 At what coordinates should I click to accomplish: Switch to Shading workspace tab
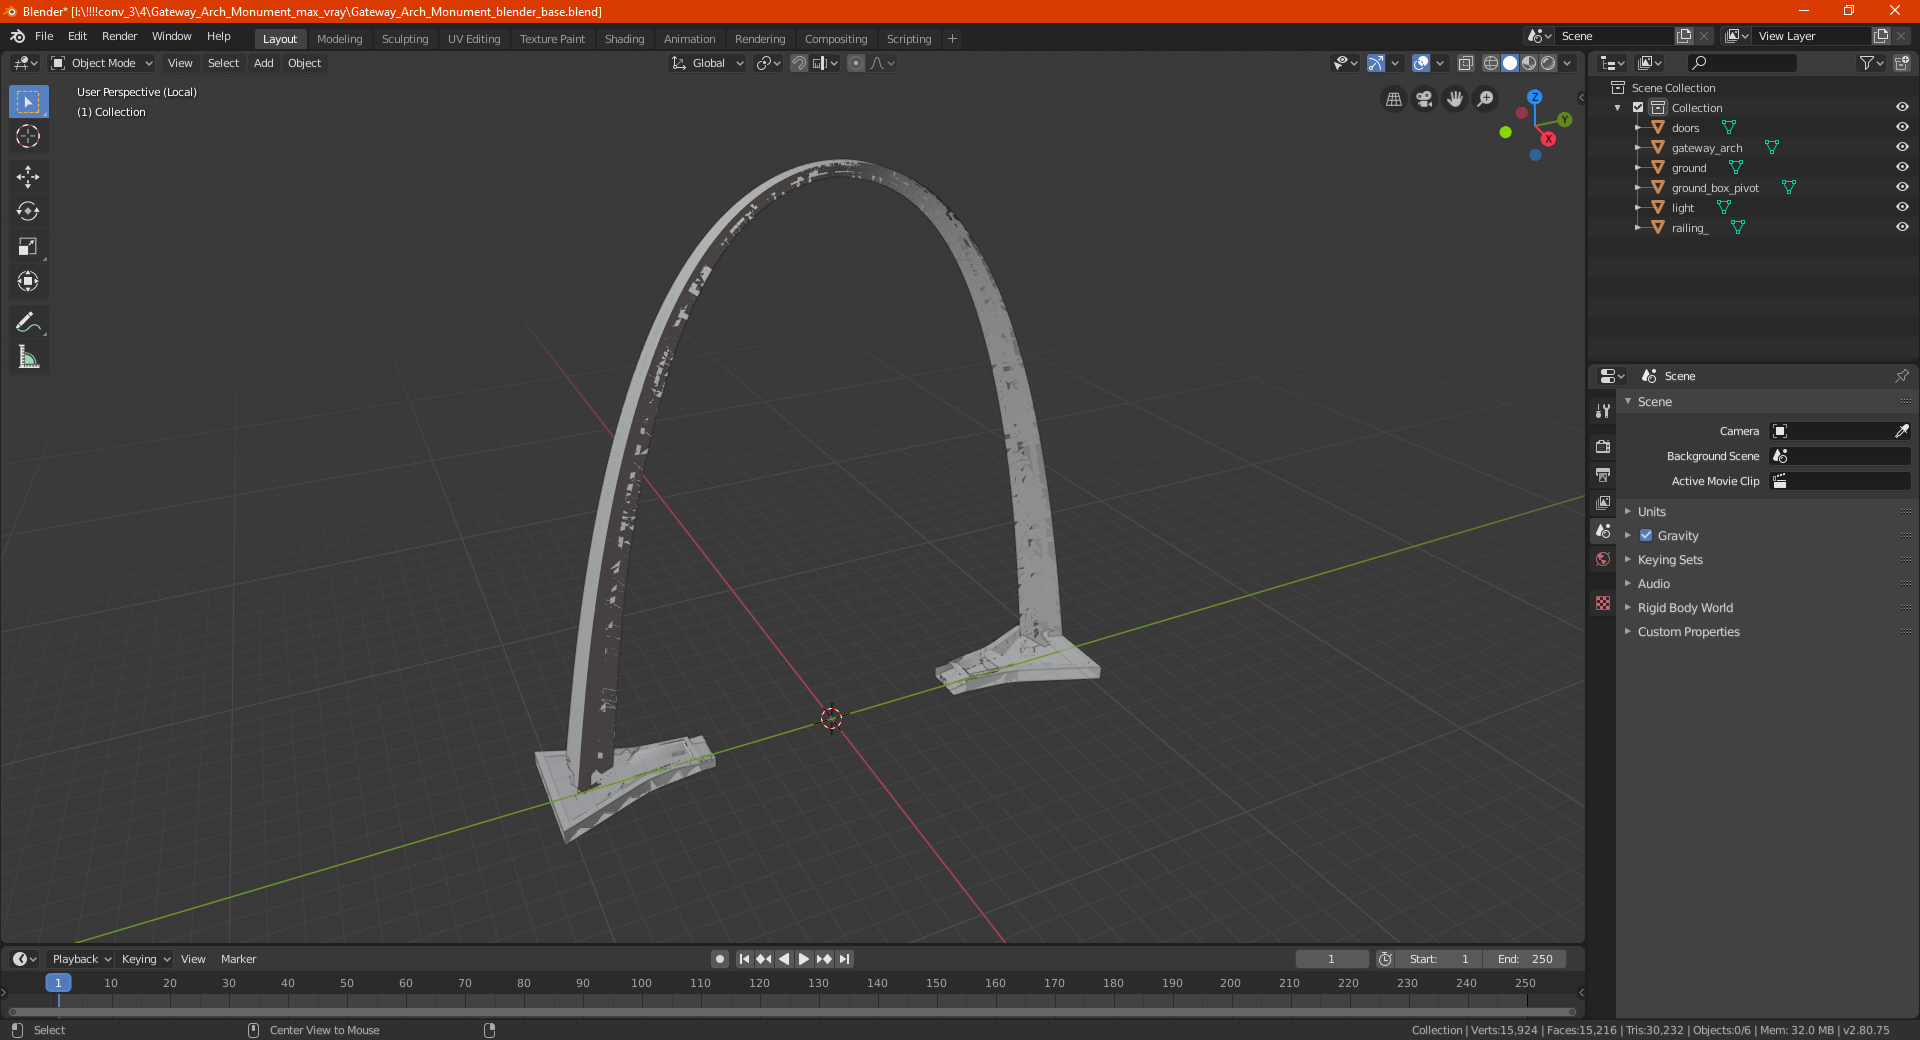pyautogui.click(x=624, y=39)
